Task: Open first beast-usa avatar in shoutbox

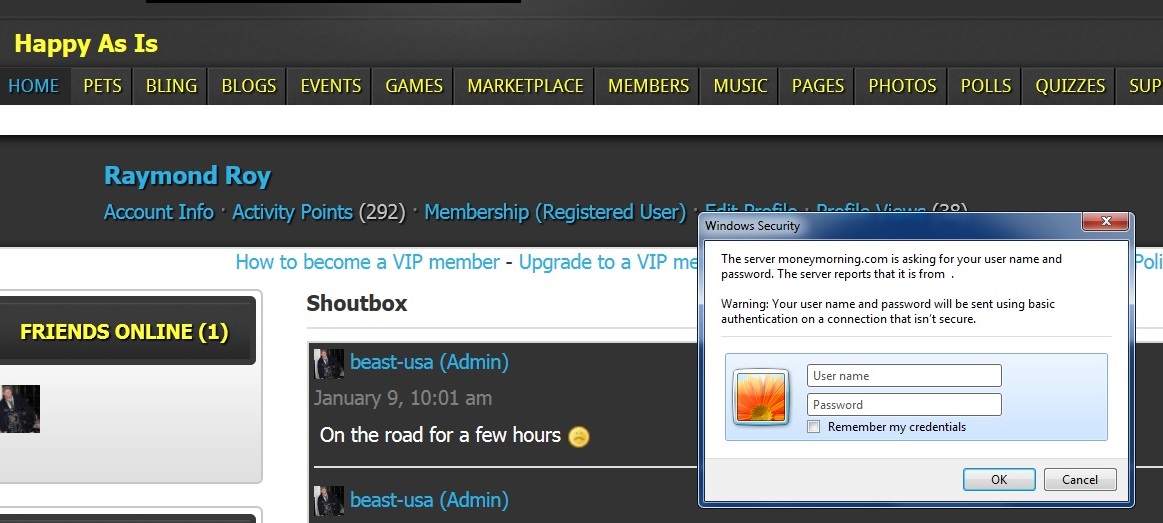Action: (329, 363)
